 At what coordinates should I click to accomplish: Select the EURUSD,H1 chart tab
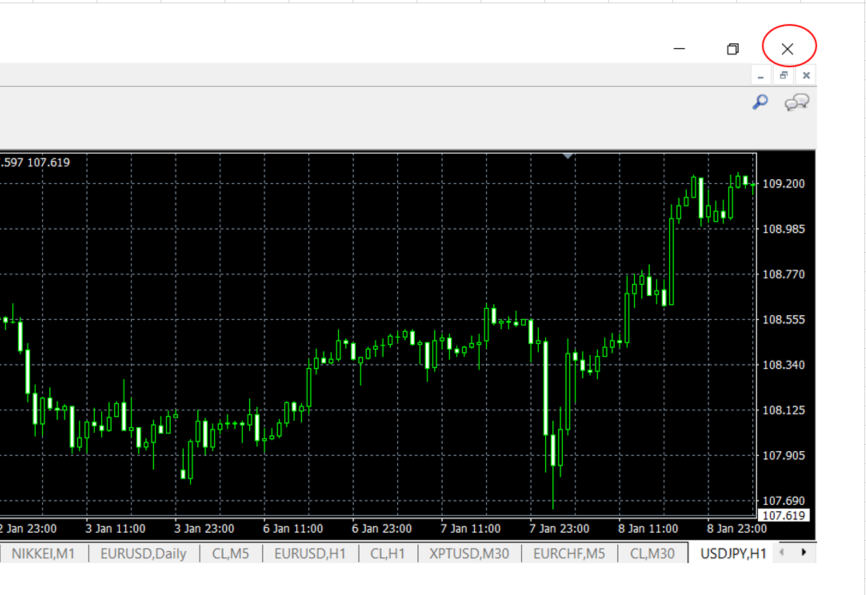[310, 554]
